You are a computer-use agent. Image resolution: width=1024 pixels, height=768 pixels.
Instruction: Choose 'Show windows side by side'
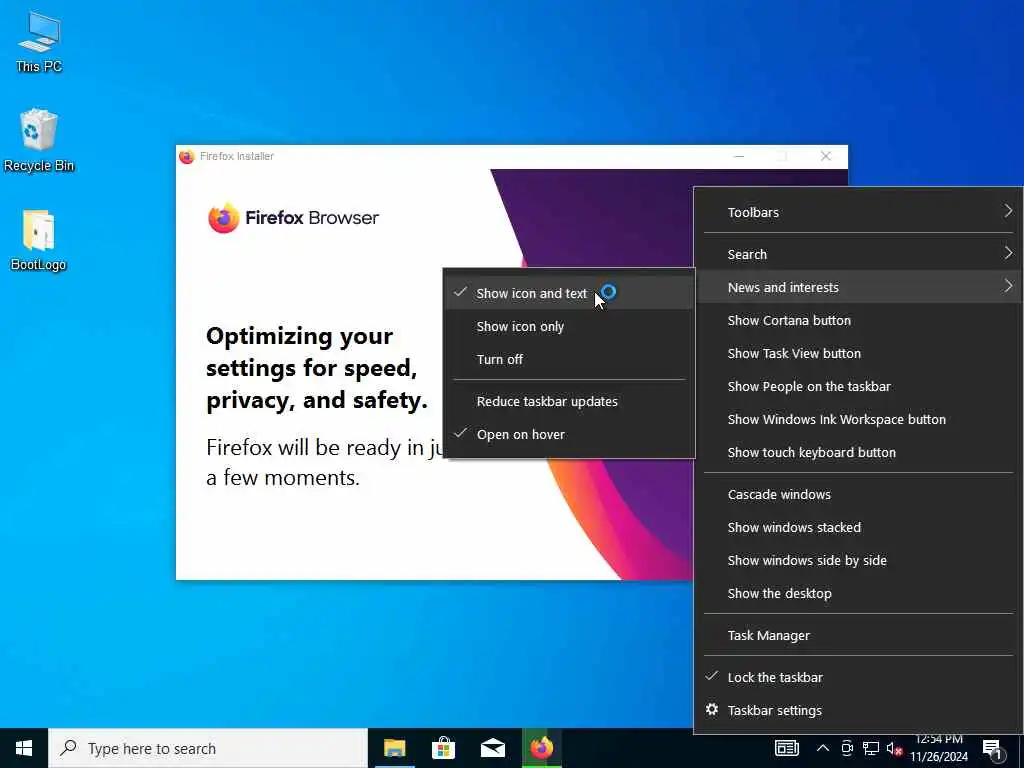pyautogui.click(x=857, y=560)
